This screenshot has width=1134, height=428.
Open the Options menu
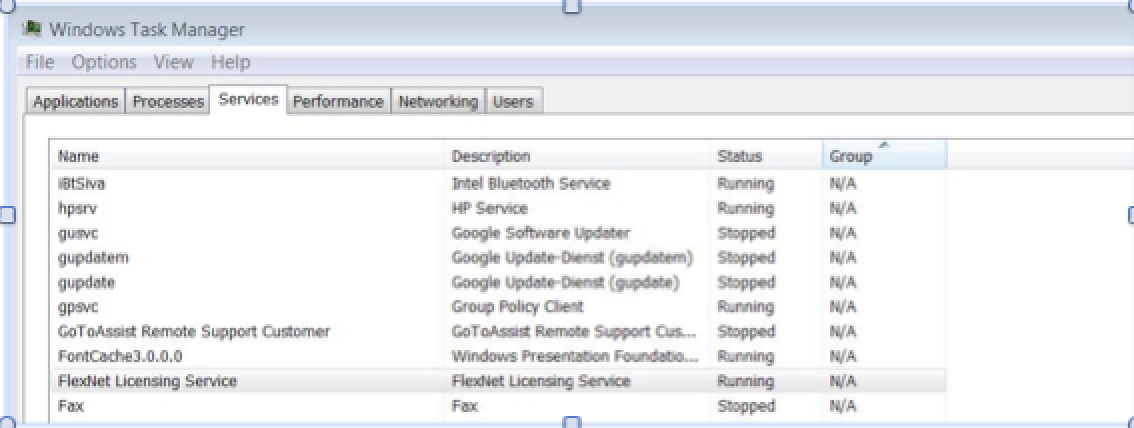click(104, 62)
